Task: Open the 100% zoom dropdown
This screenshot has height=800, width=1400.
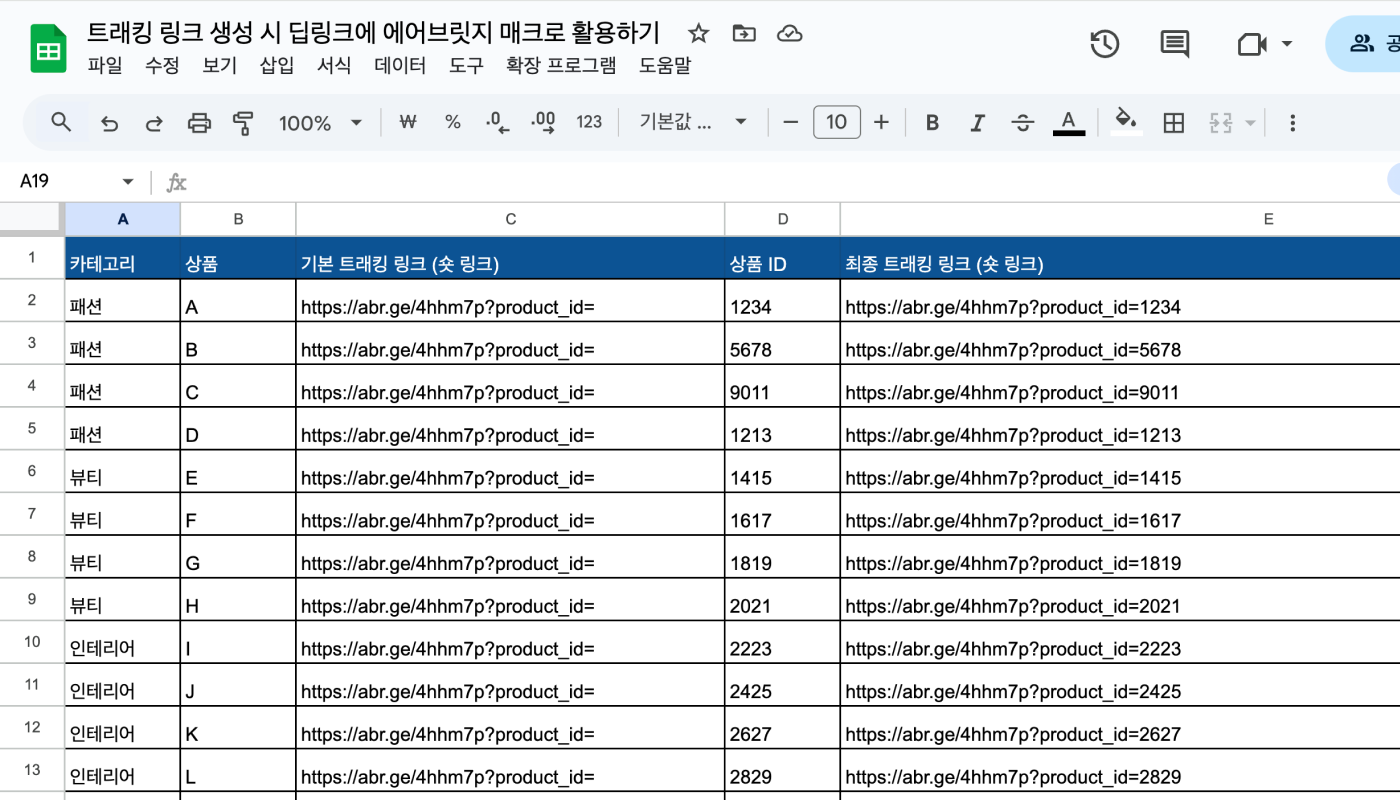Action: pos(320,123)
